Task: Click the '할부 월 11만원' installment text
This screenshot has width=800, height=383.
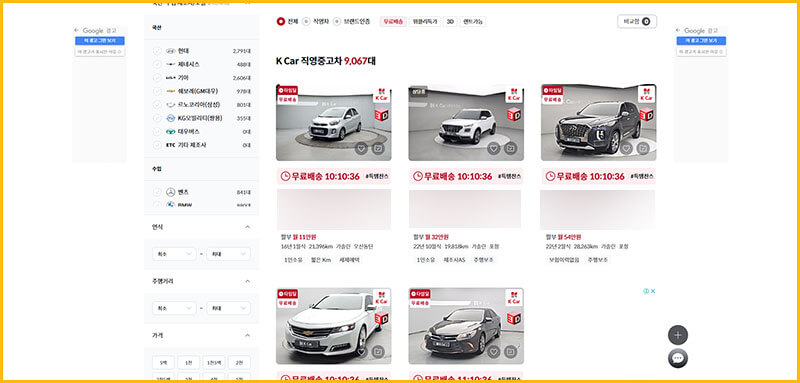Action: (298, 237)
